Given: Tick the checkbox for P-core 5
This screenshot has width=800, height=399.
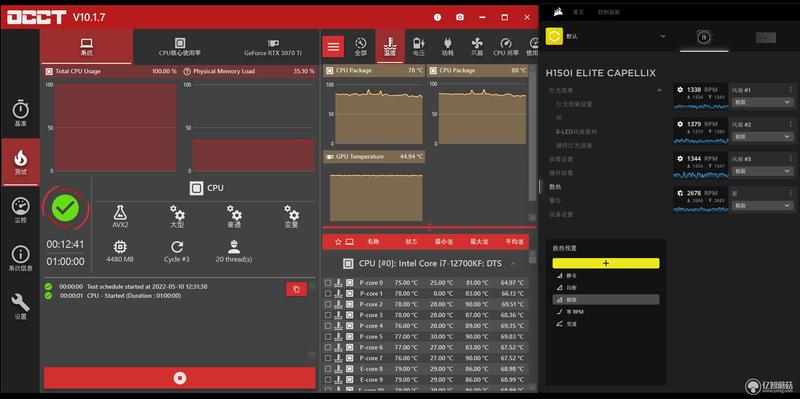Looking at the screenshot, I should click(328, 337).
